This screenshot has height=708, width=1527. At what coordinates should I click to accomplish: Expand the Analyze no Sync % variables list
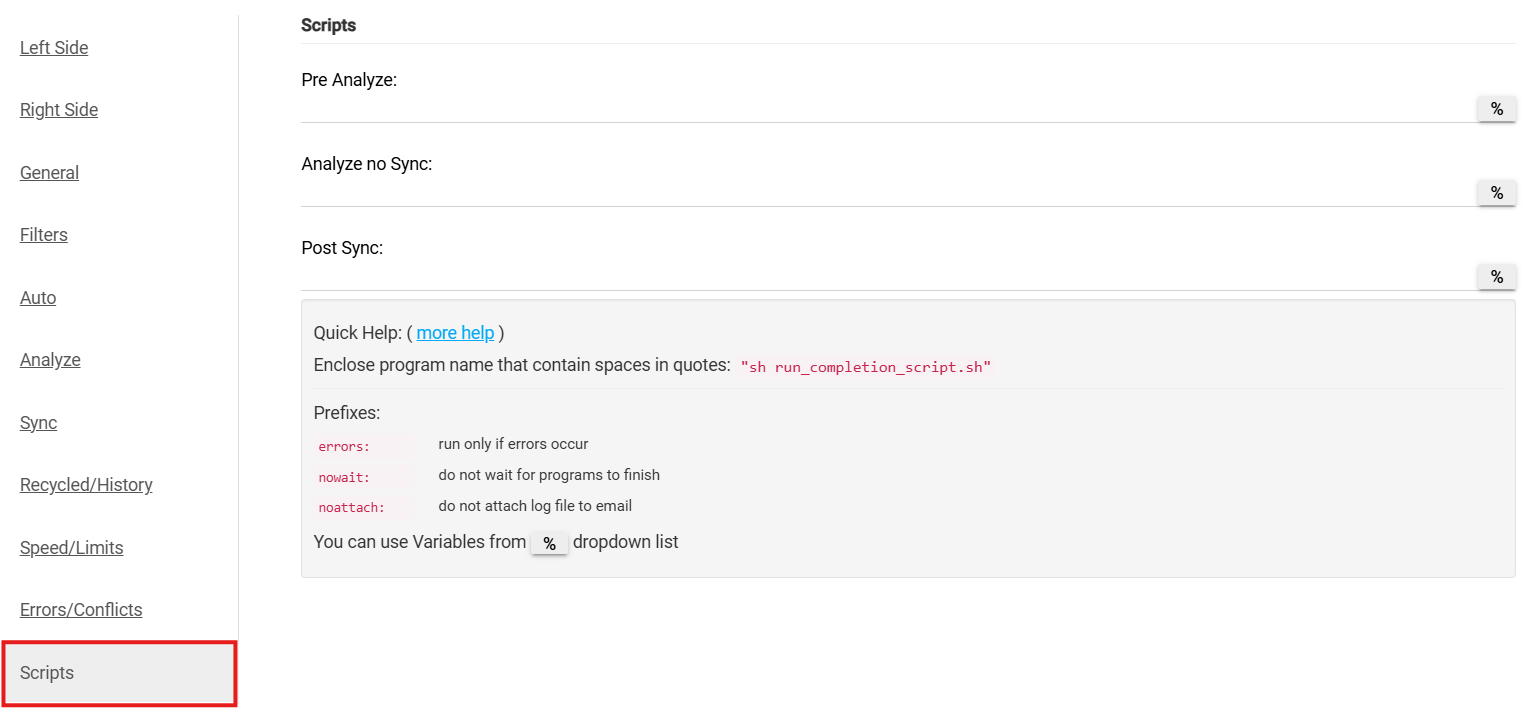pyautogui.click(x=1496, y=193)
